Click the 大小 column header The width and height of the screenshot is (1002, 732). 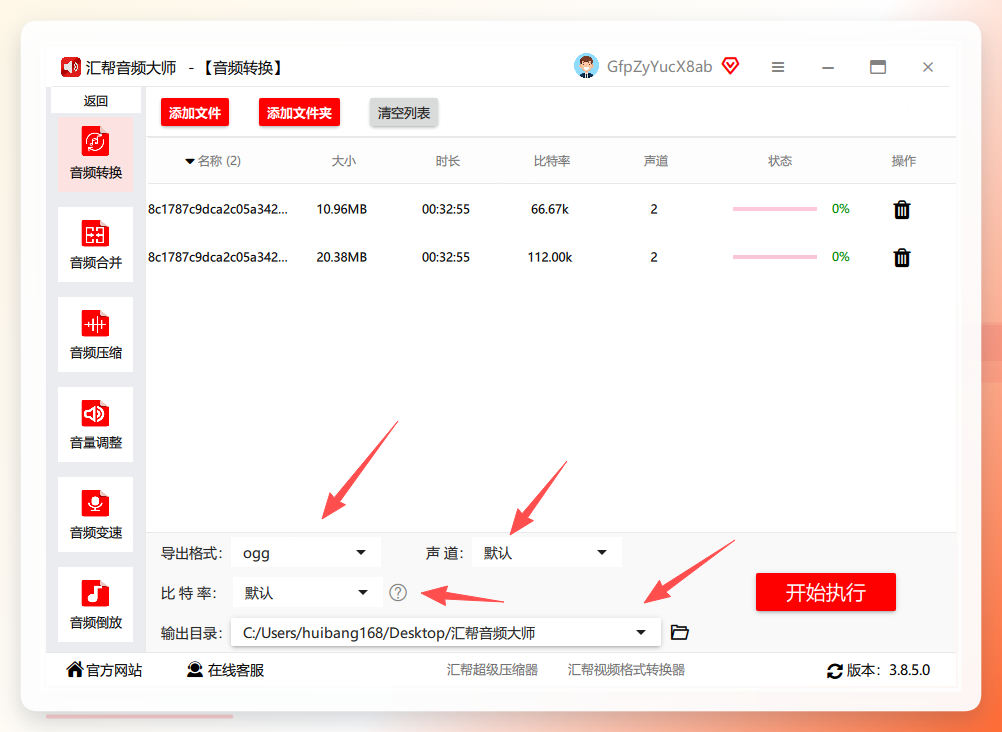[x=343, y=161]
